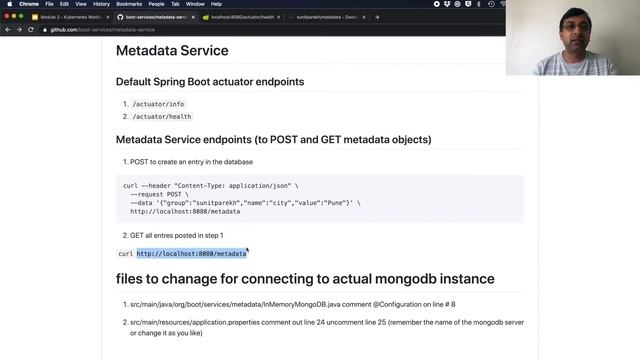Click the --request POST line

pos(159,194)
